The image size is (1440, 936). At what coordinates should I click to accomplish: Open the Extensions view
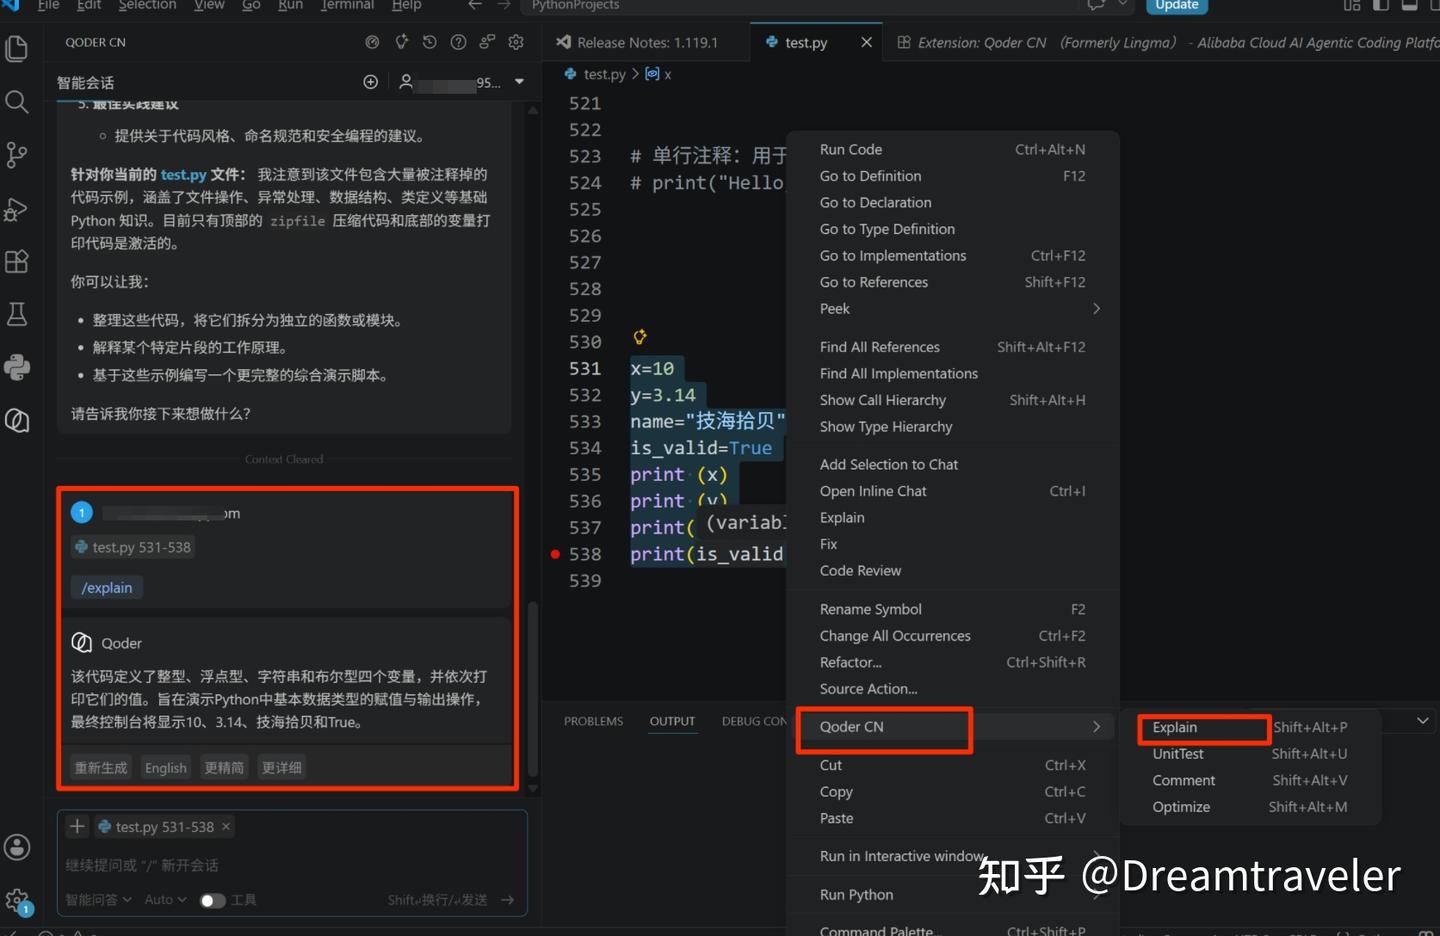pyautogui.click(x=17, y=261)
